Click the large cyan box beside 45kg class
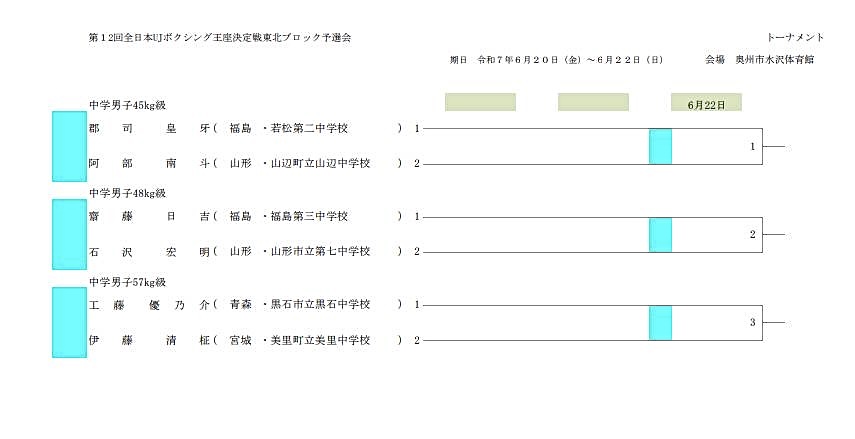 [69, 146]
